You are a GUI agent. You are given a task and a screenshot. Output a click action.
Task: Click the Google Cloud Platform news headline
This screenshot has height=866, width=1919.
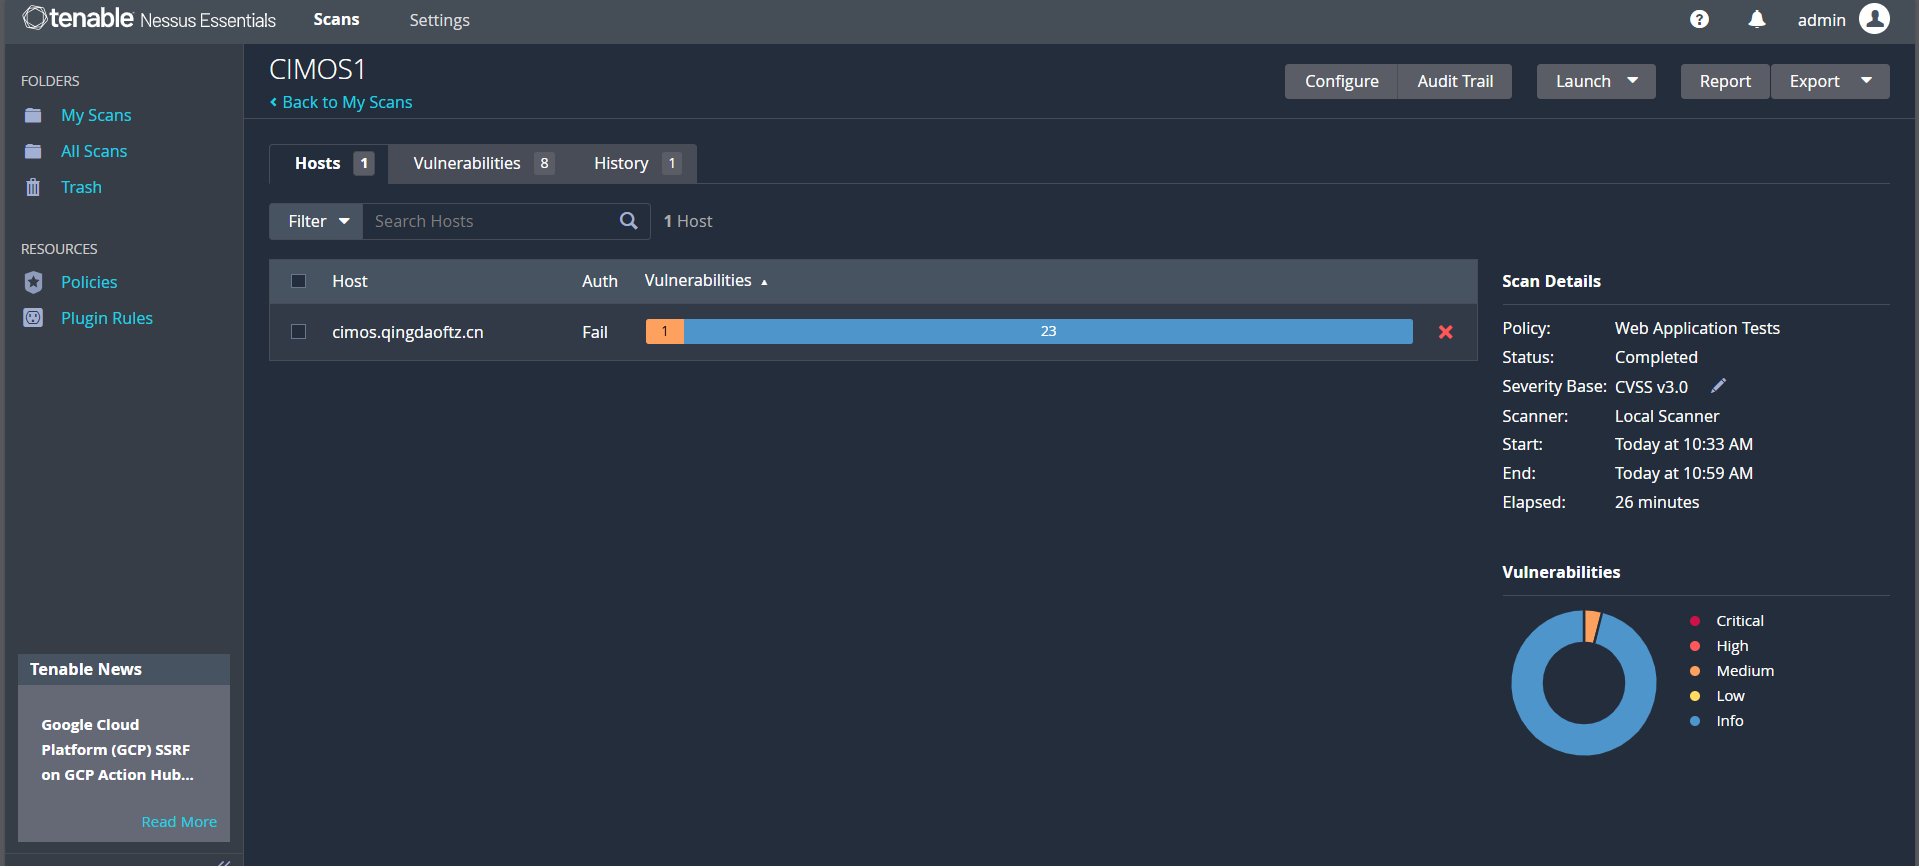(x=117, y=750)
